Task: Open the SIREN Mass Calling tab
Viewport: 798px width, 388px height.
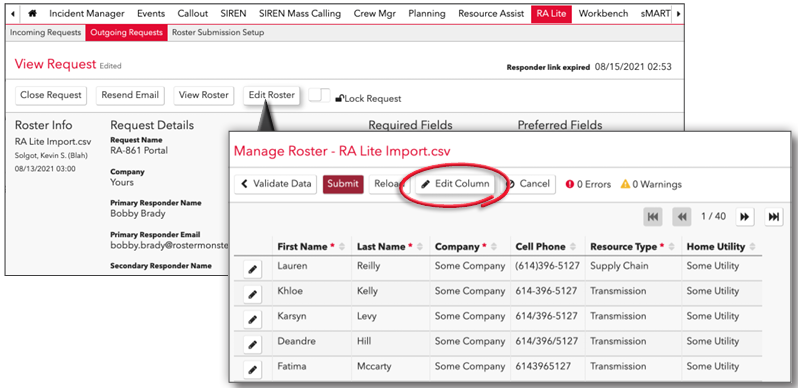Action: click(300, 14)
